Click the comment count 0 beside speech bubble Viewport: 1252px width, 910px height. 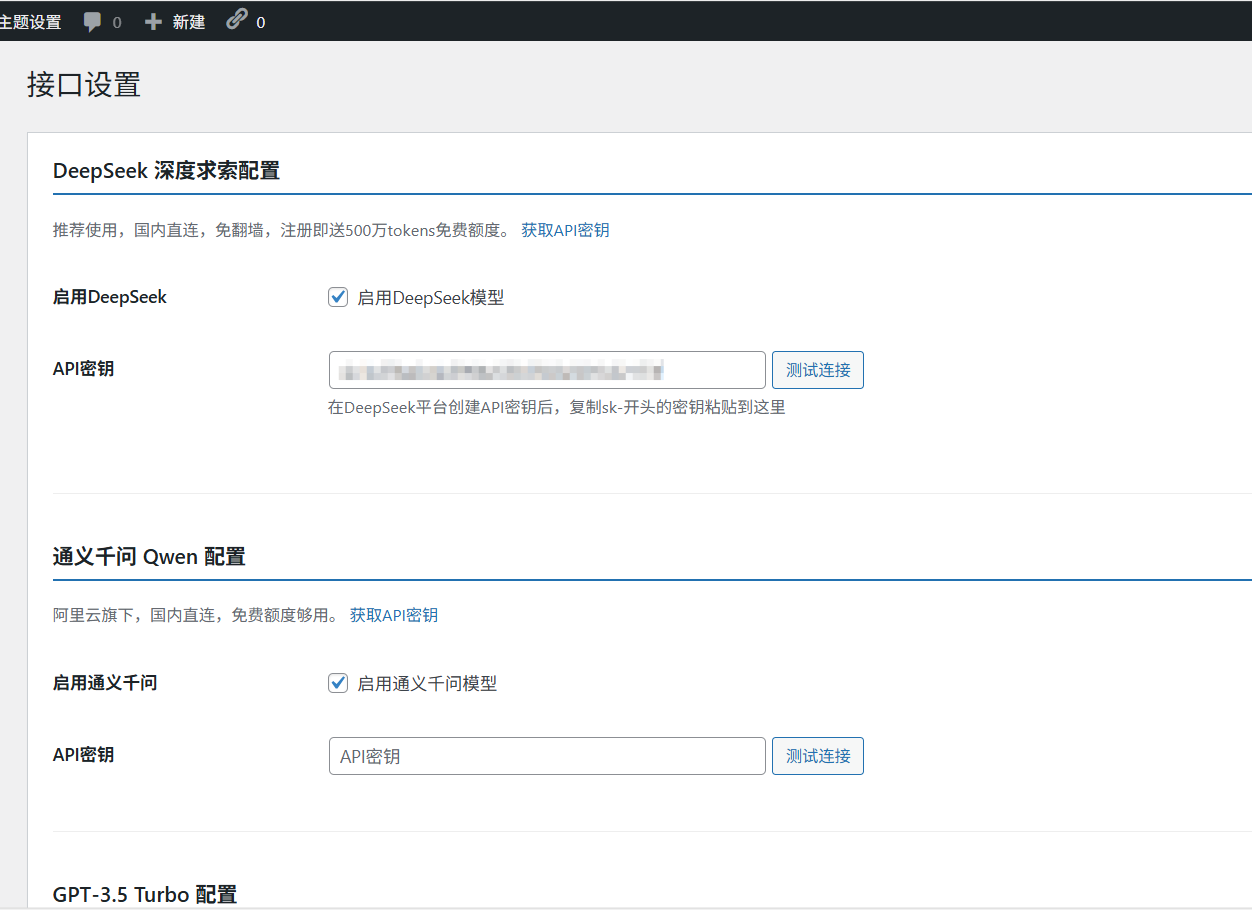(x=117, y=22)
